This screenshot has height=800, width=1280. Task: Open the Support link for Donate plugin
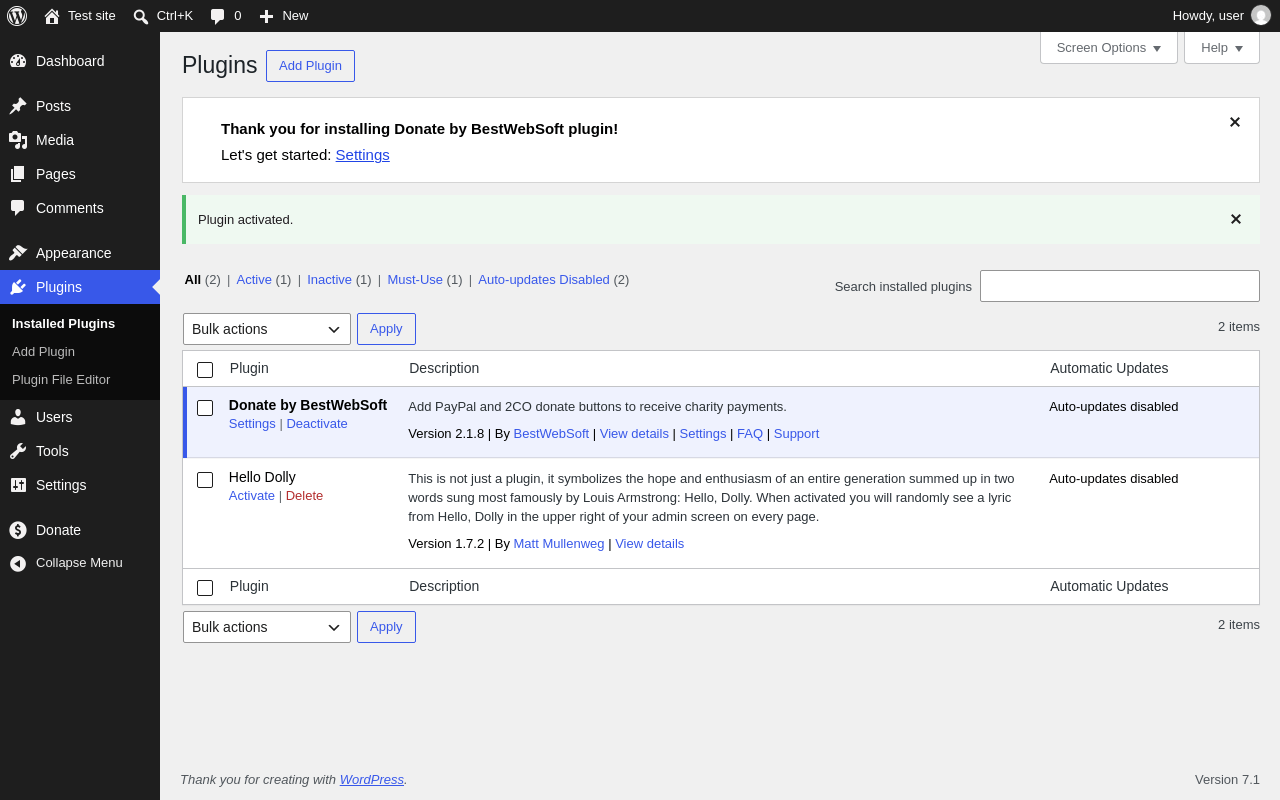pyautogui.click(x=796, y=434)
